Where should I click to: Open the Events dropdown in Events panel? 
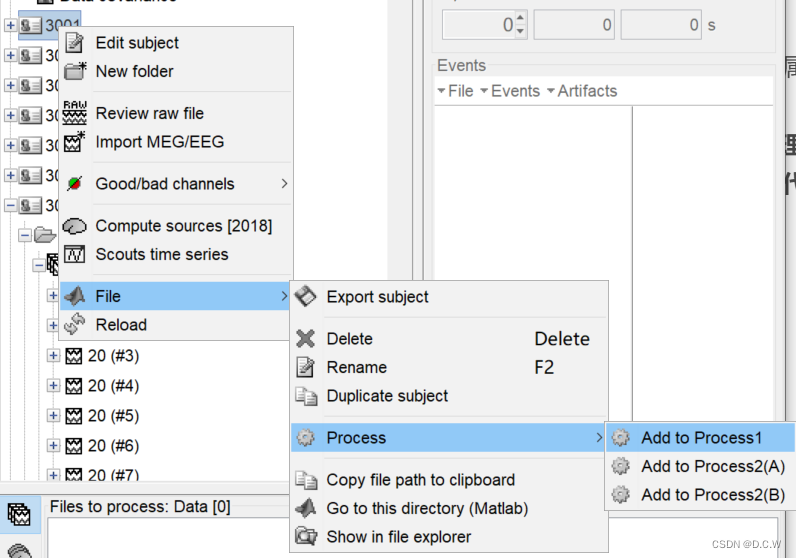click(510, 91)
